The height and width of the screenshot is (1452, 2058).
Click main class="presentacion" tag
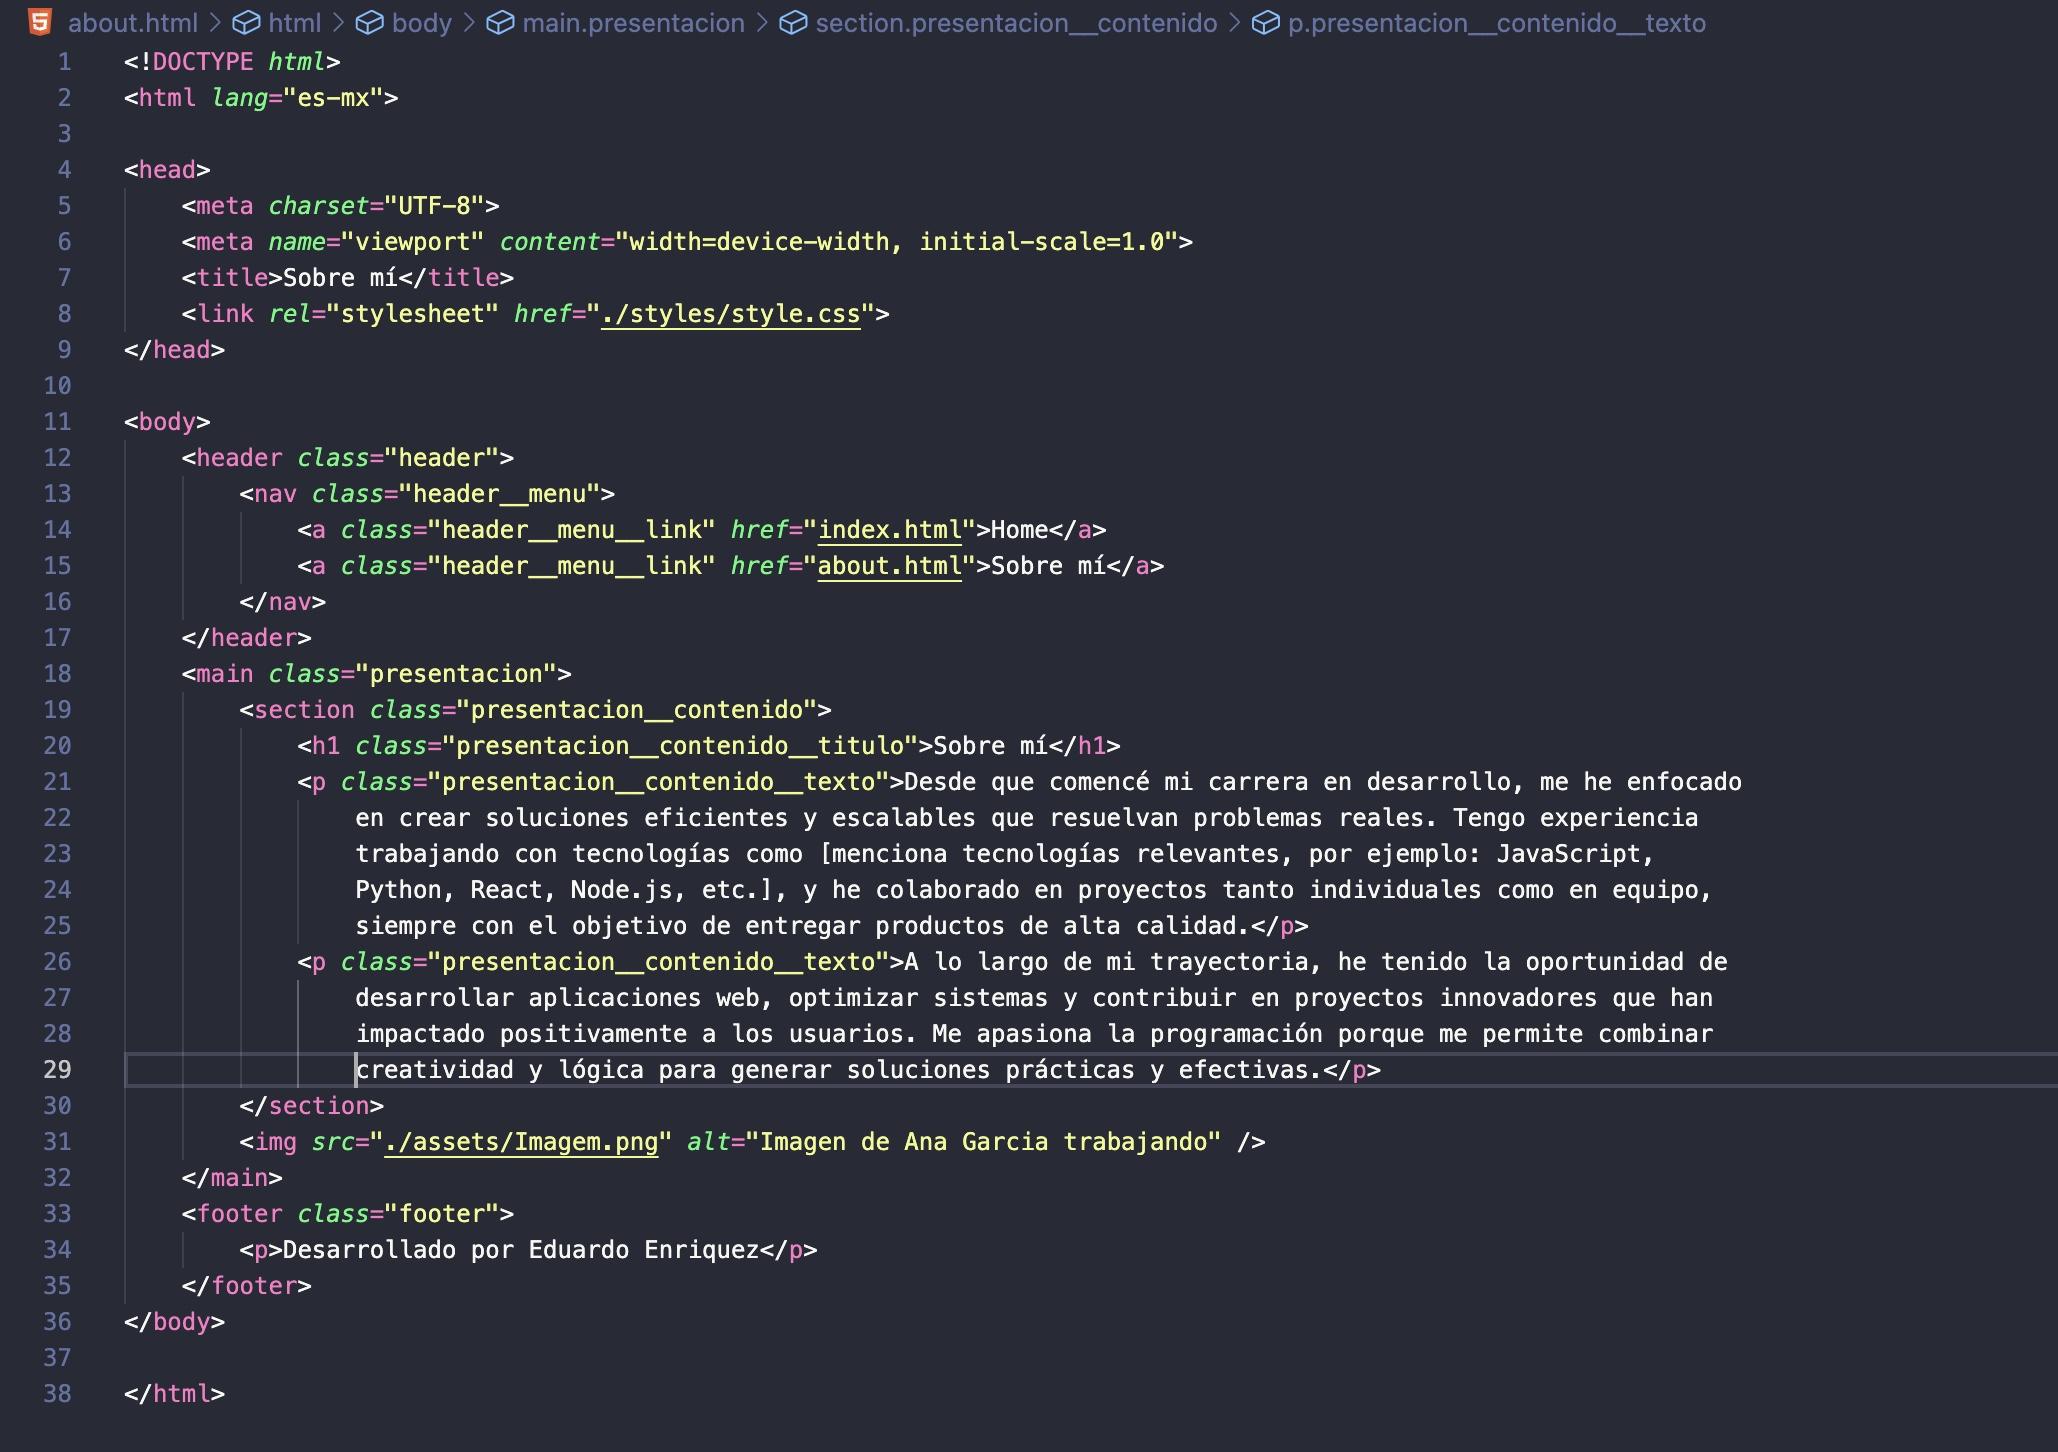(x=376, y=674)
